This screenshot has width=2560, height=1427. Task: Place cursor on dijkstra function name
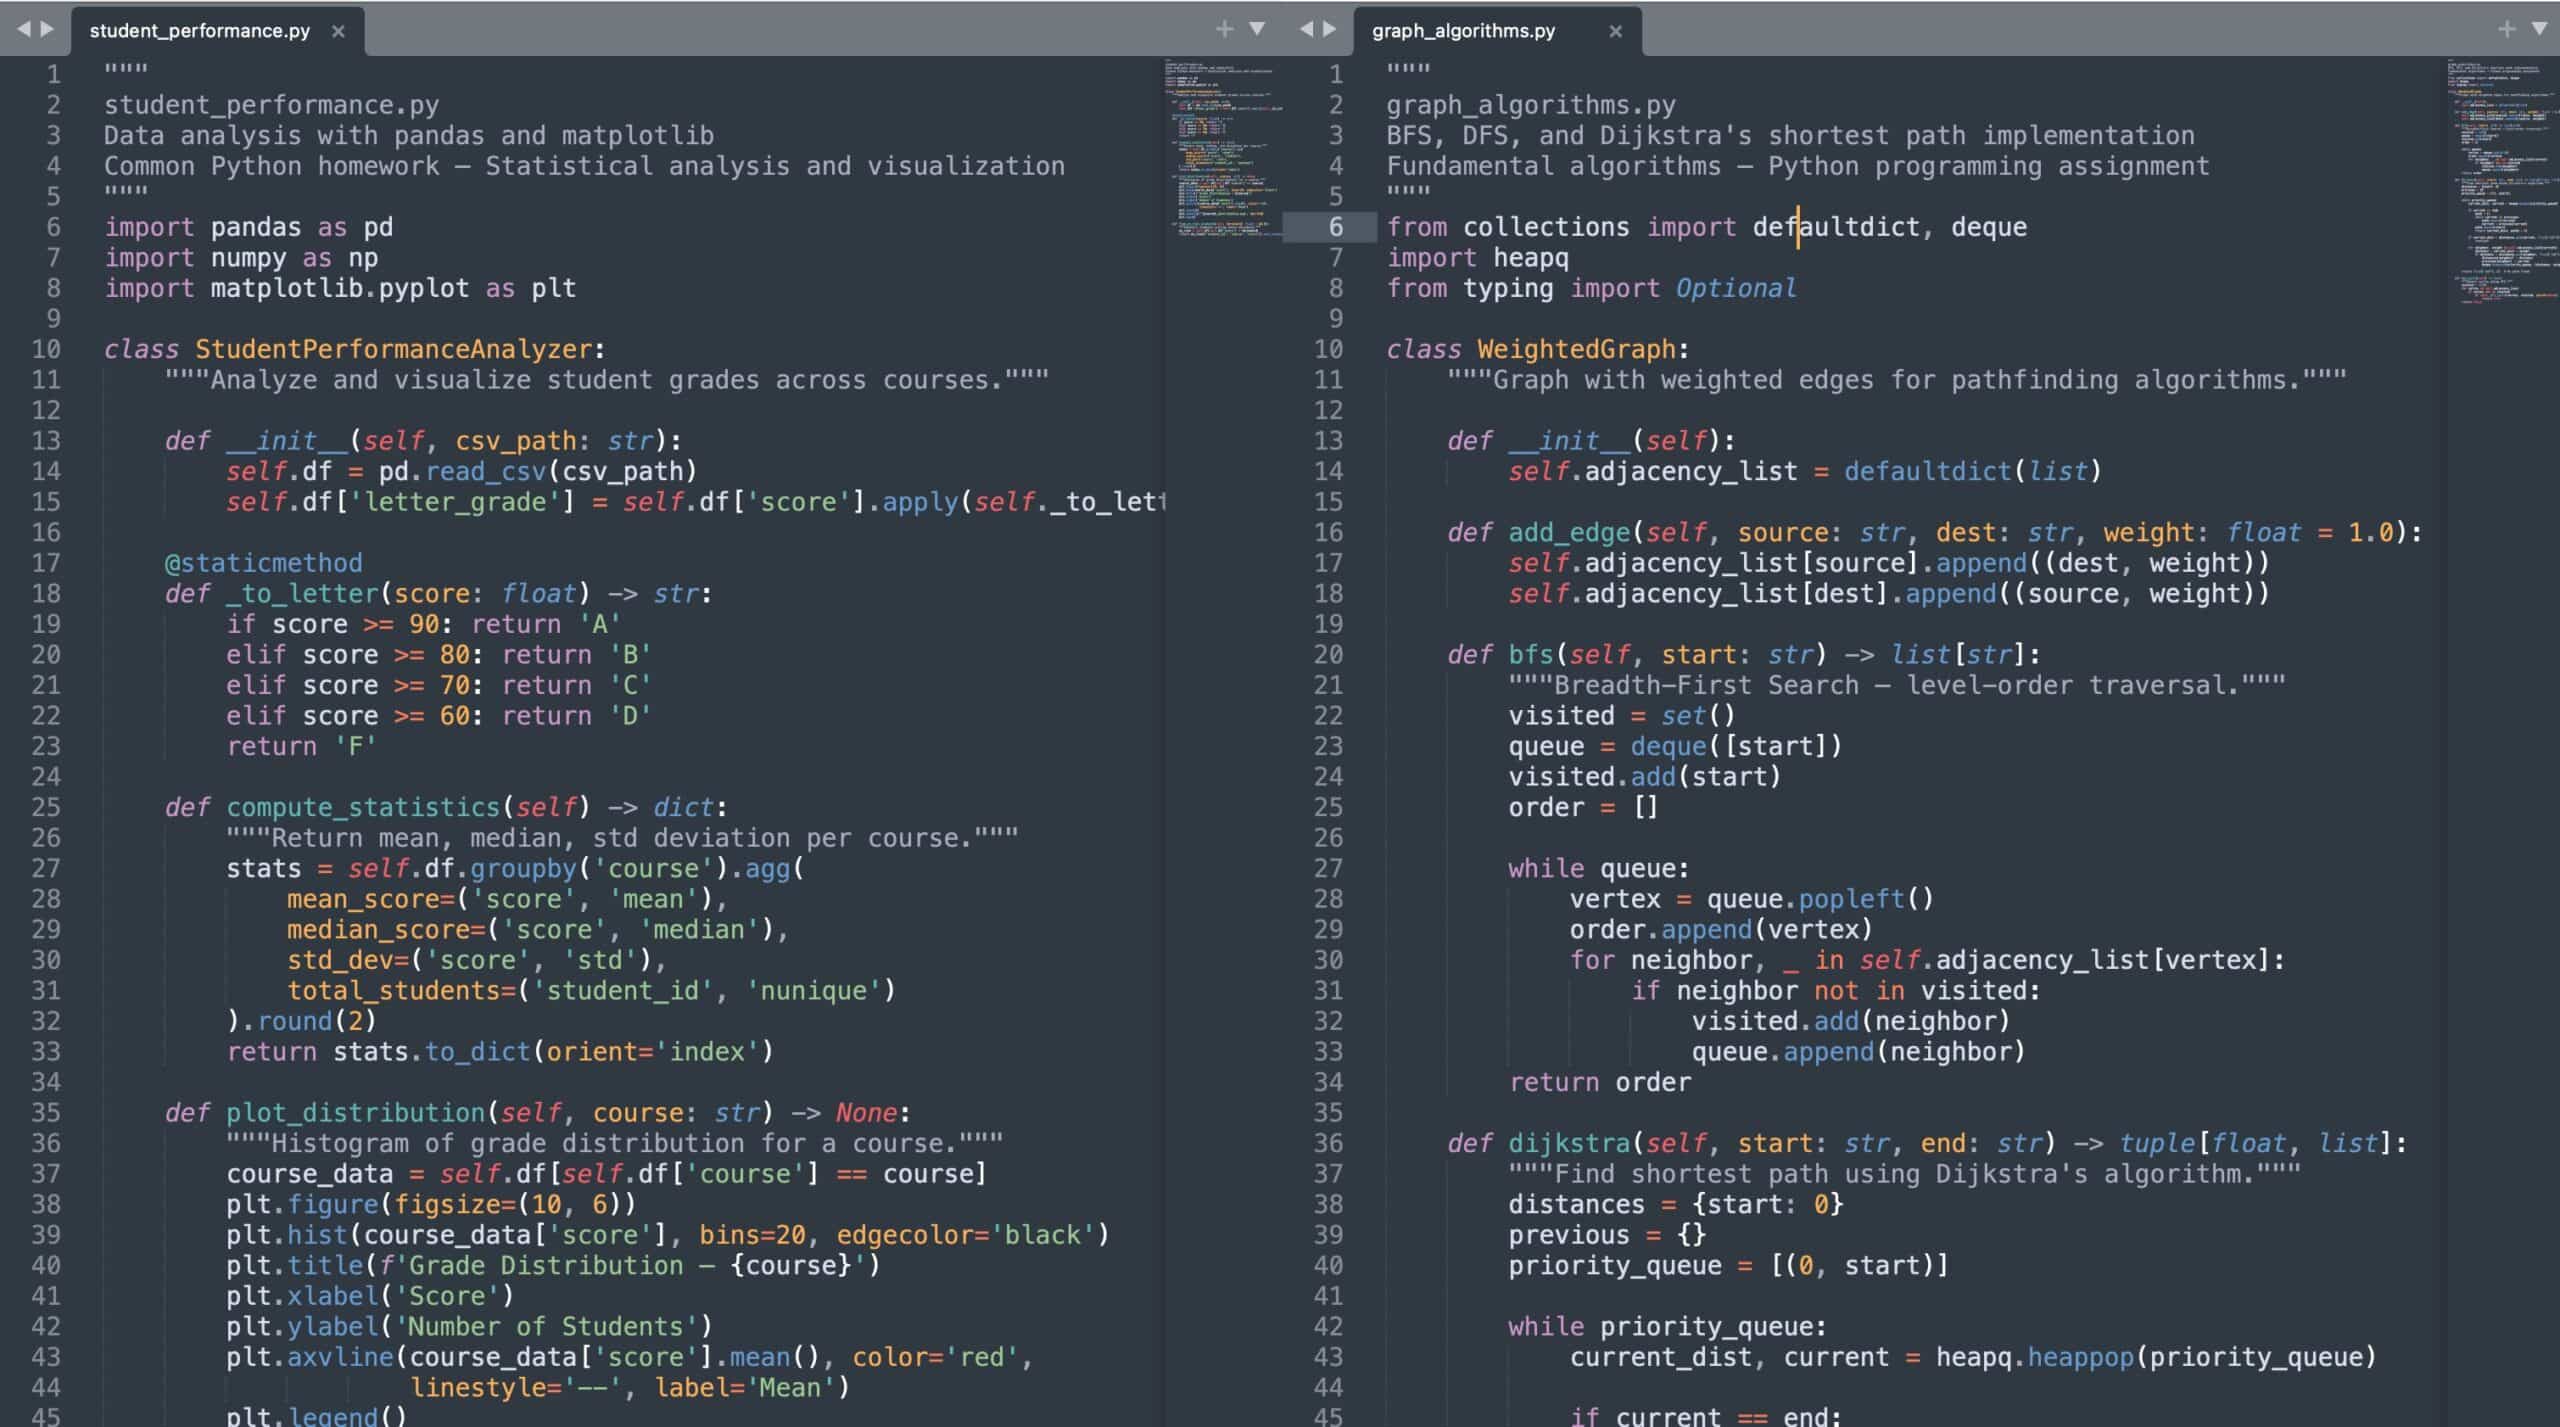click(1569, 1143)
